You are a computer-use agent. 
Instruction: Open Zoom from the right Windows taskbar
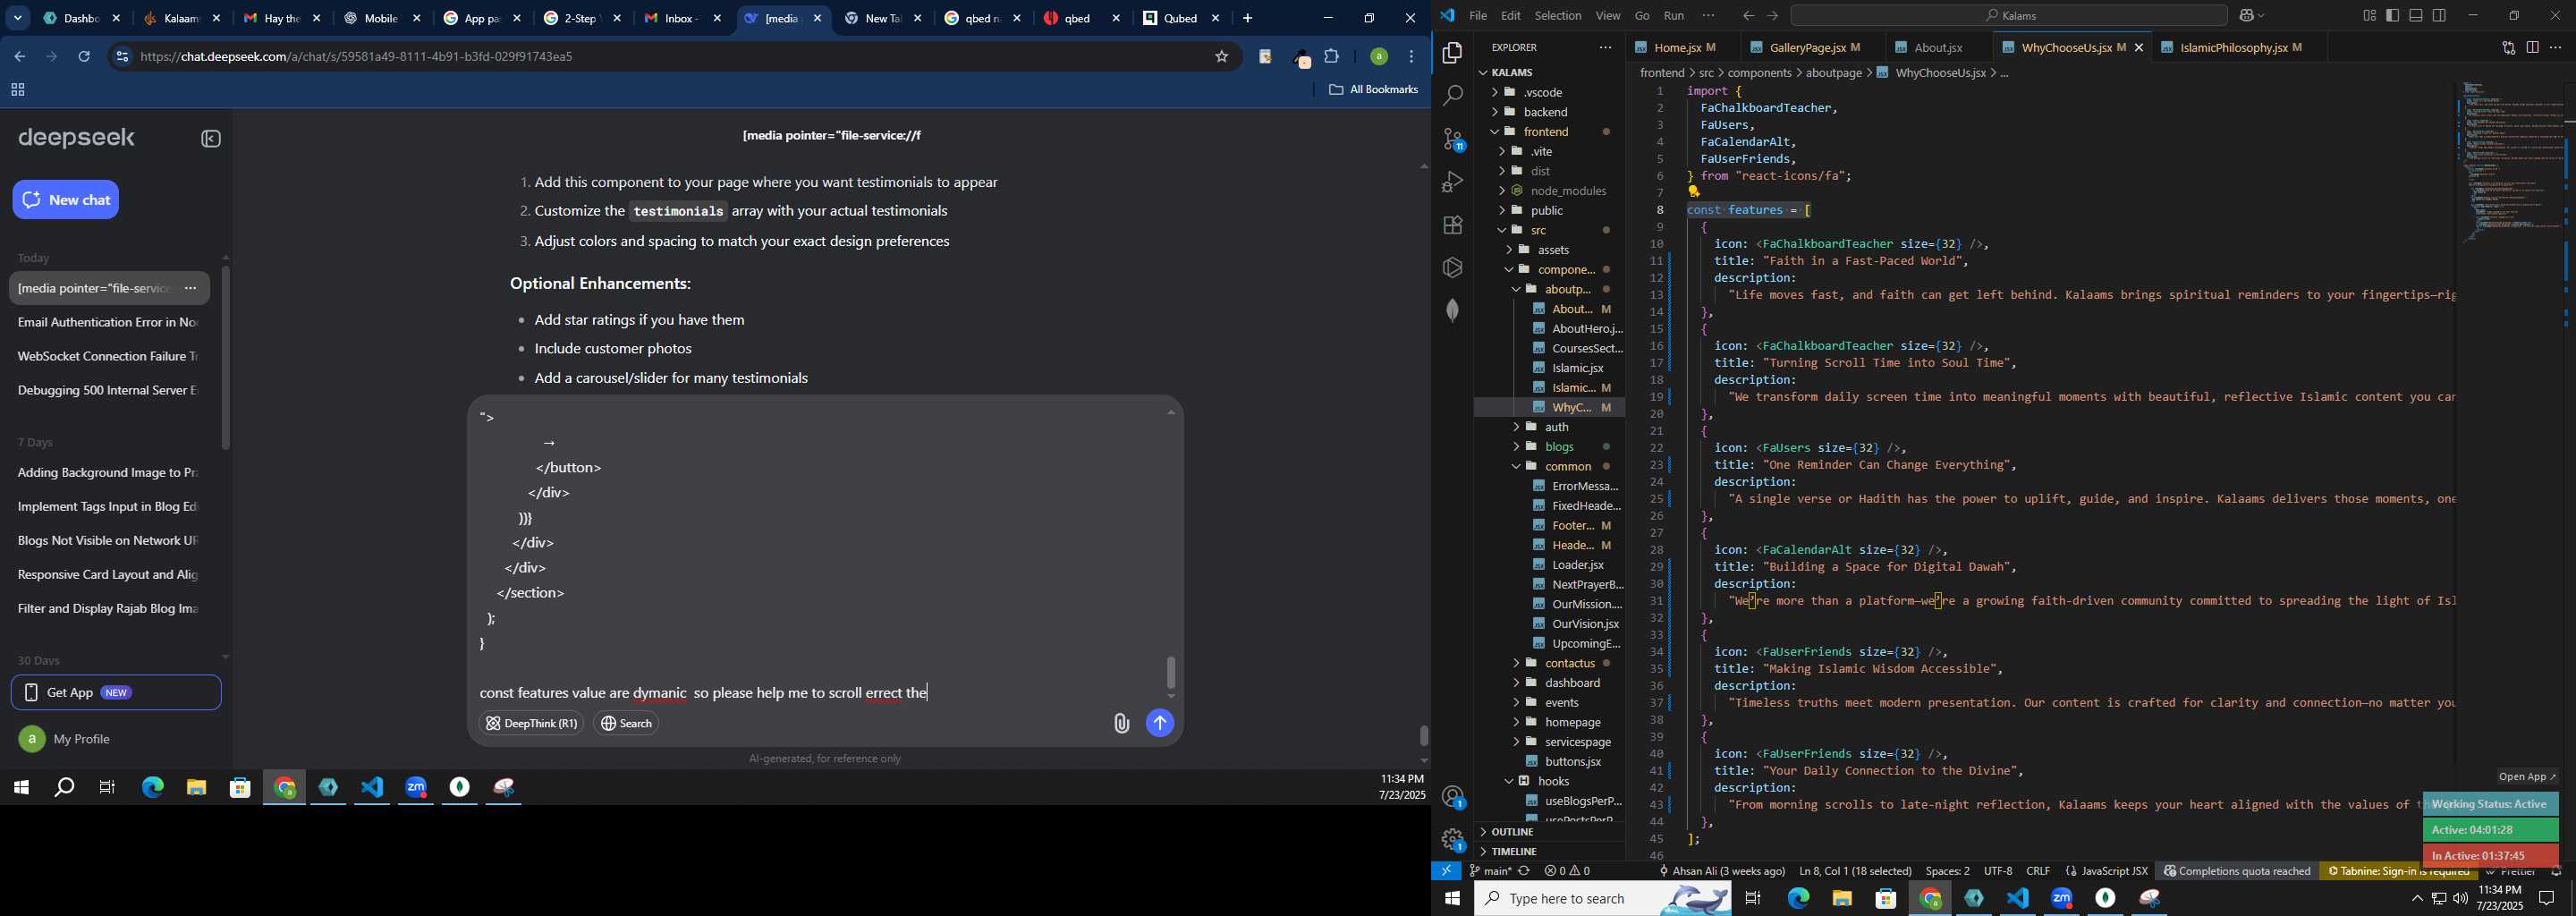click(2062, 899)
